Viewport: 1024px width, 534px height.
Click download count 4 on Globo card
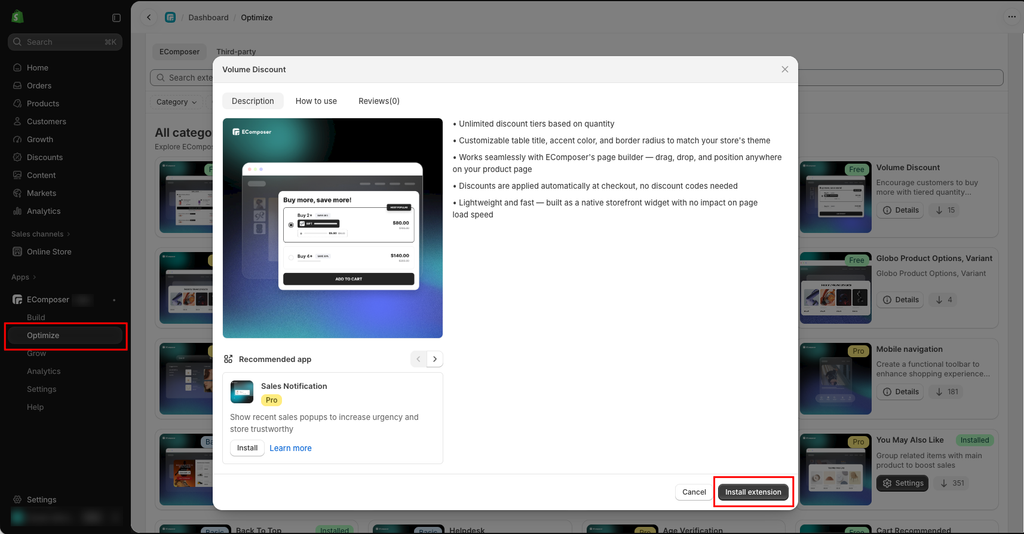coord(944,300)
